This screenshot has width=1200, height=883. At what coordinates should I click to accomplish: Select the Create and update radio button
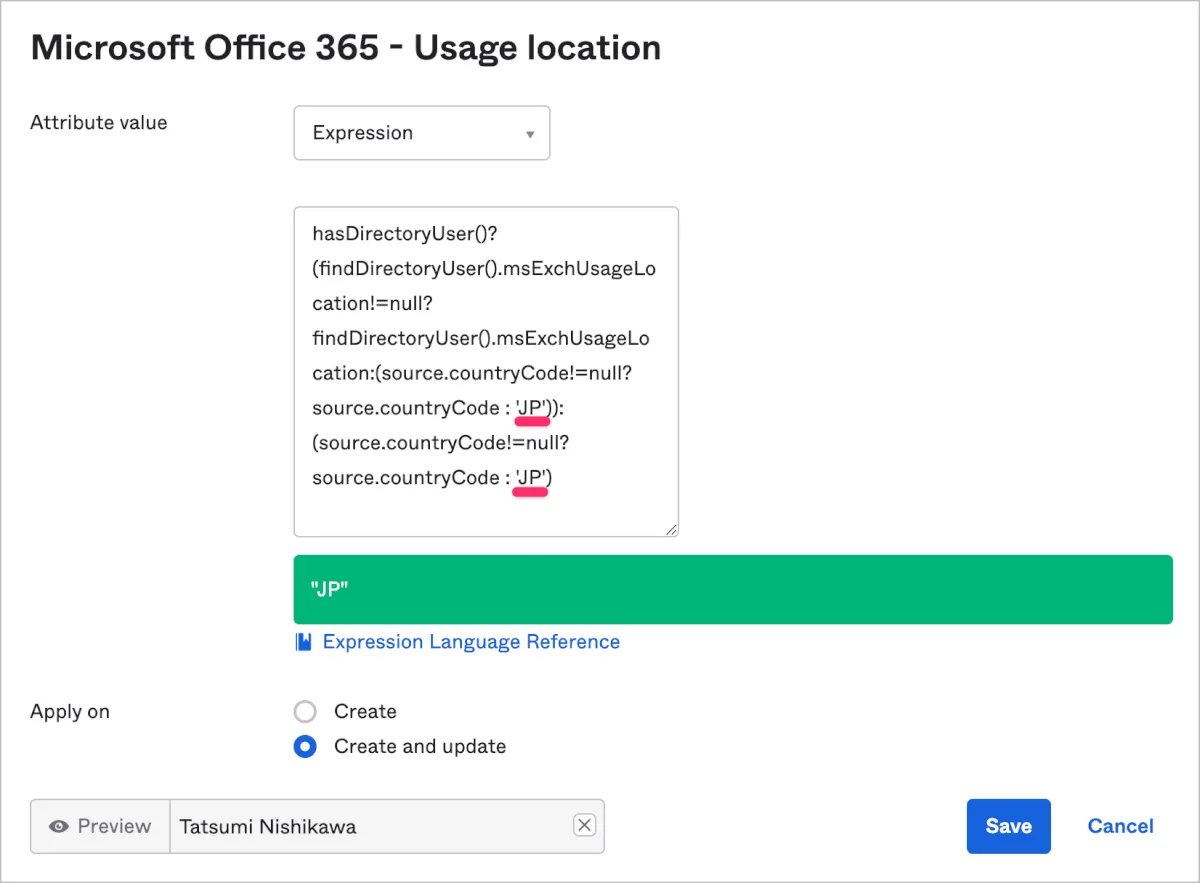click(x=305, y=747)
